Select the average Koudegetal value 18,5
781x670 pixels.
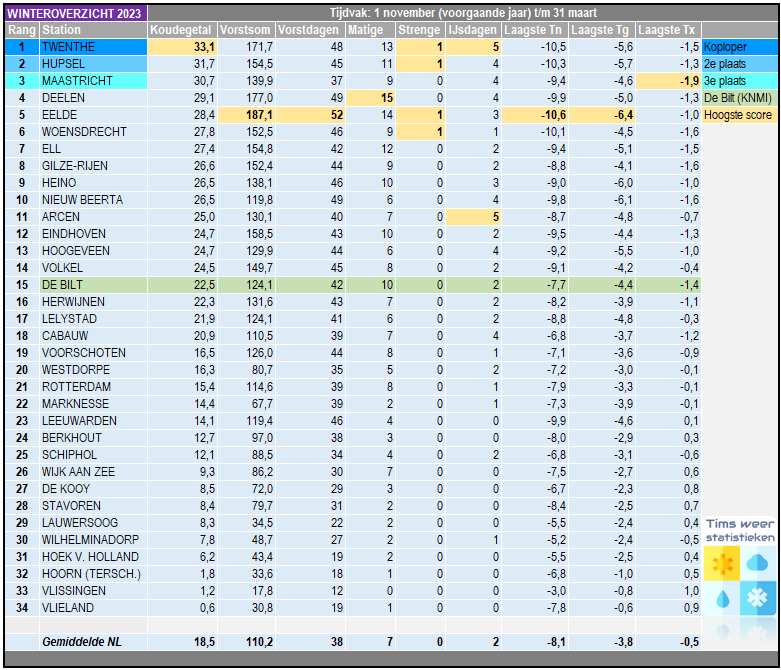pyautogui.click(x=182, y=642)
